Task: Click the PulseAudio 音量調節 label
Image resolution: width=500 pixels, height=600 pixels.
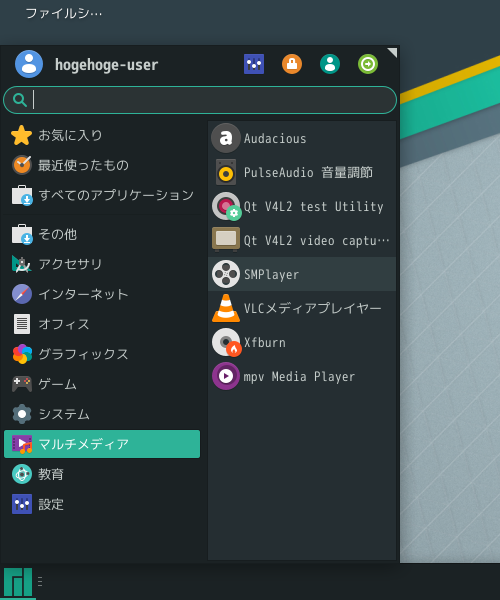Action: [308, 172]
